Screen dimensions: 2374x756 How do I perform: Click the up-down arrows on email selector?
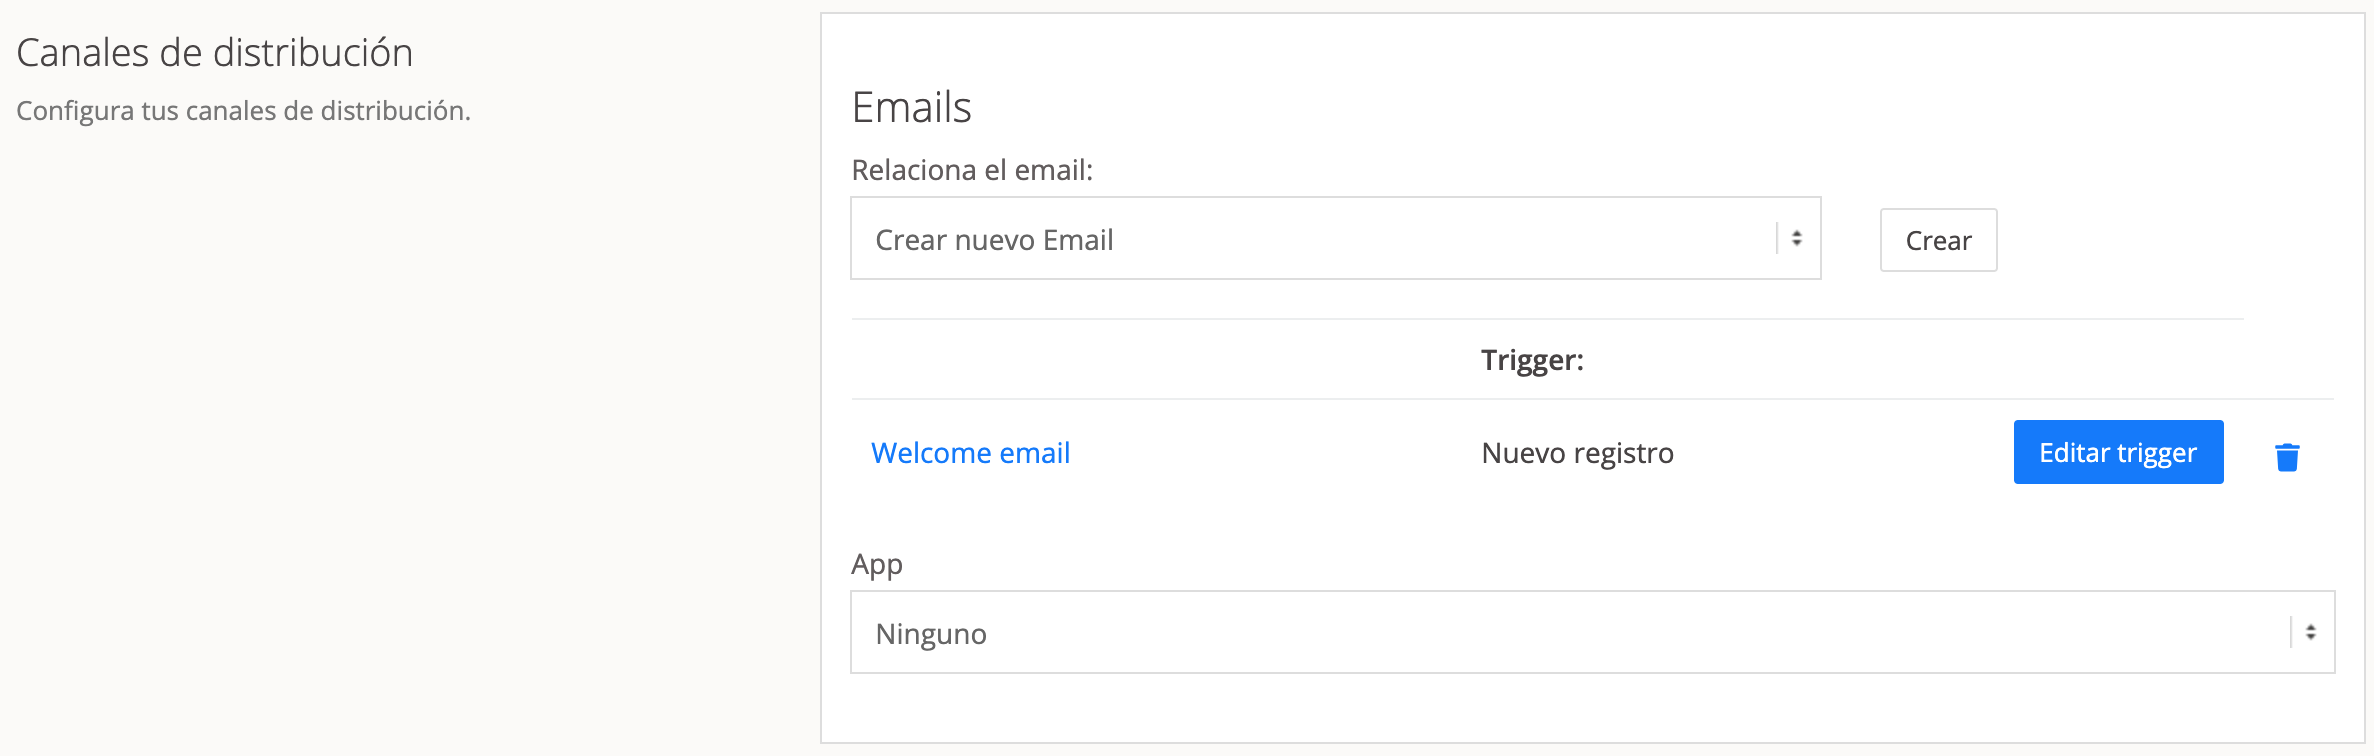click(x=1796, y=239)
